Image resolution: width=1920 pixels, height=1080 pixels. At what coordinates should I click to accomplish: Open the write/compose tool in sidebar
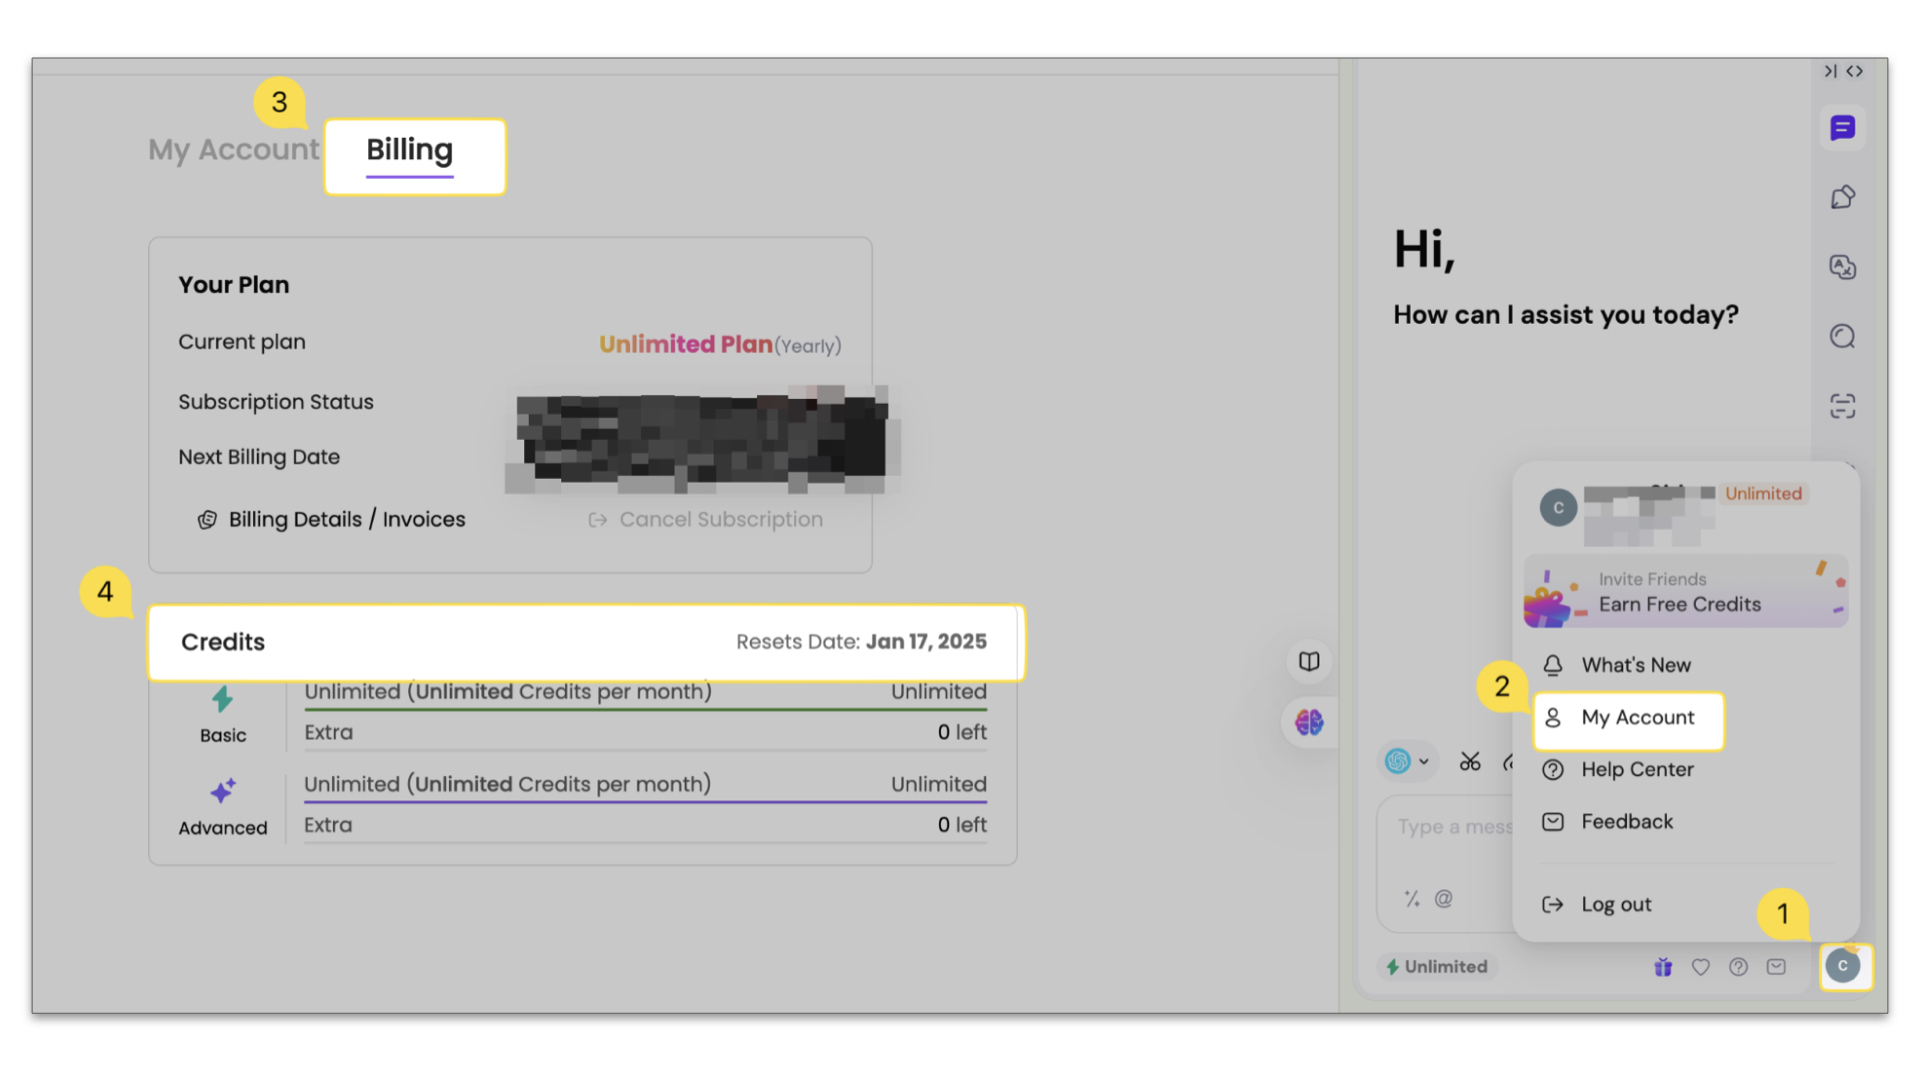1842,197
